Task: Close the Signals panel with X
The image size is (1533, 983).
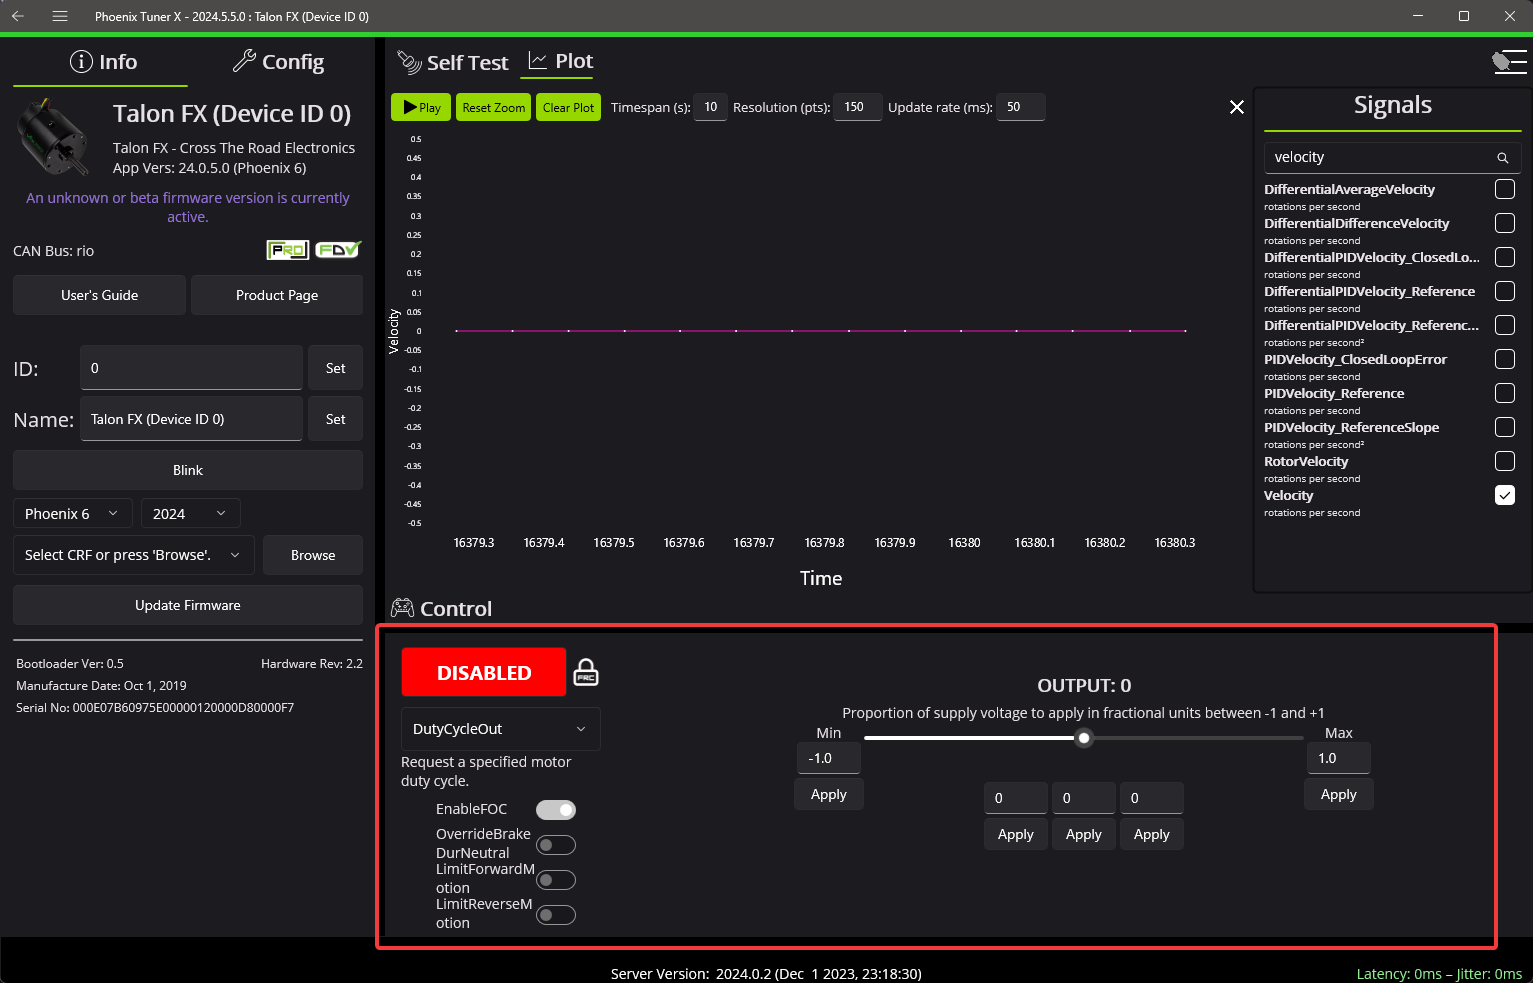Action: pos(1237,107)
